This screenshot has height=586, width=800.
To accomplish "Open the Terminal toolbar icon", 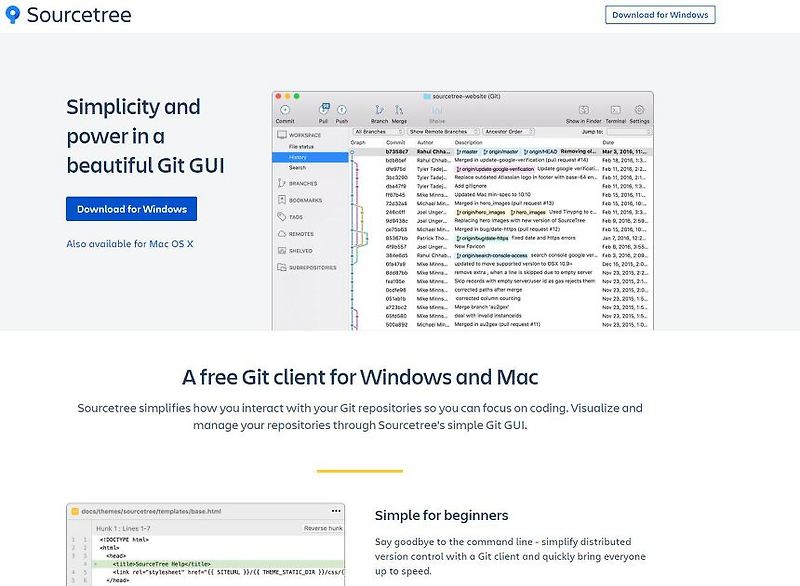I will (x=616, y=110).
